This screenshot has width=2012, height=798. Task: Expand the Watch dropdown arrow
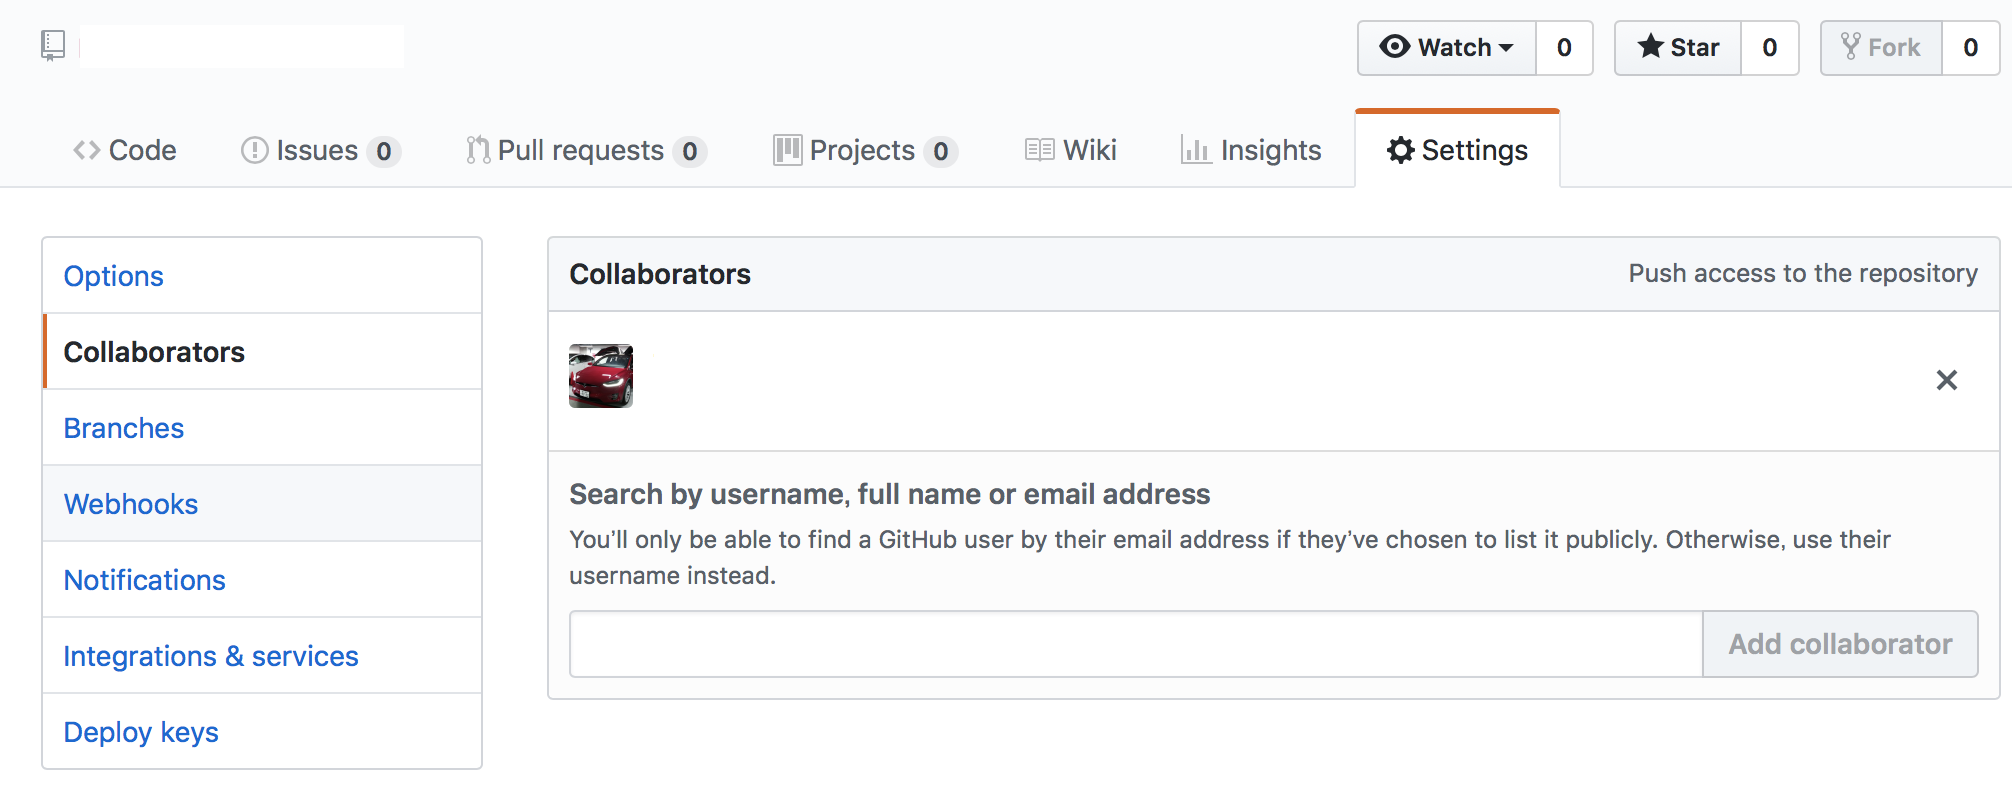1506,48
